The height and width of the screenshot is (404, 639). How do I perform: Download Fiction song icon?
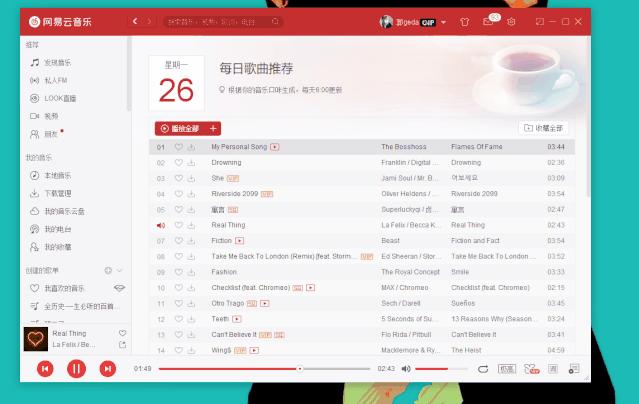click(x=191, y=241)
